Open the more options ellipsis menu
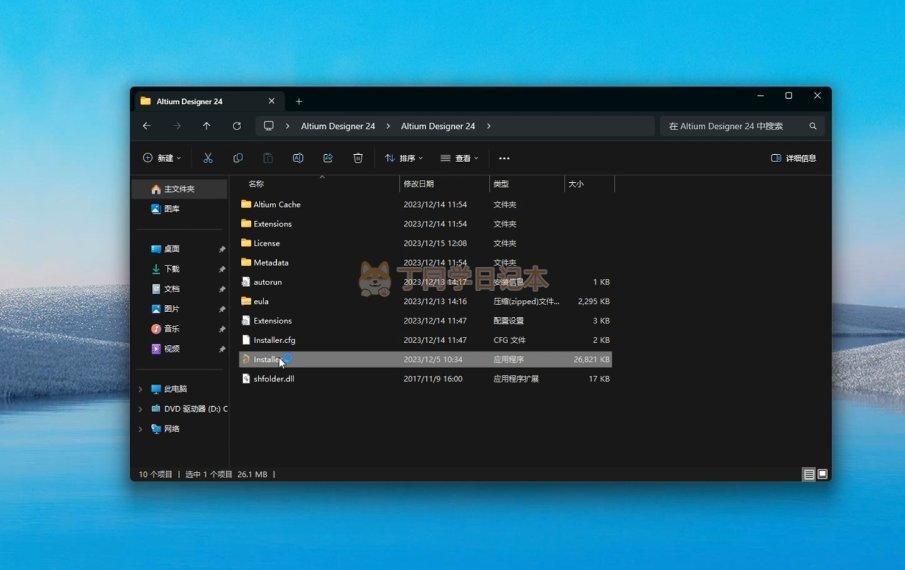 click(504, 158)
